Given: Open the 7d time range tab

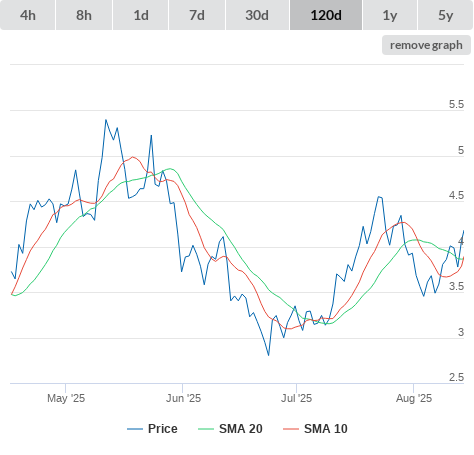Looking at the screenshot, I should coord(197,15).
